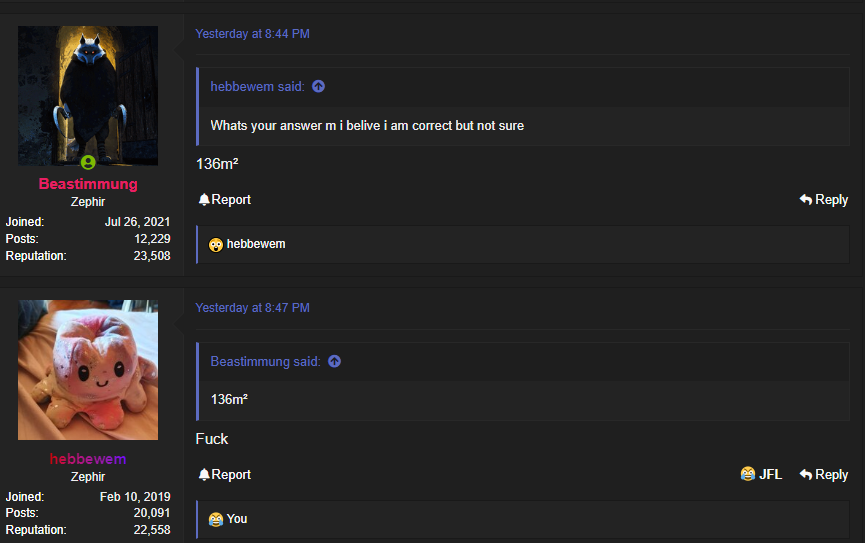Image resolution: width=865 pixels, height=543 pixels.
Task: Open Beastimmung's owl avatar image
Action: tap(88, 95)
